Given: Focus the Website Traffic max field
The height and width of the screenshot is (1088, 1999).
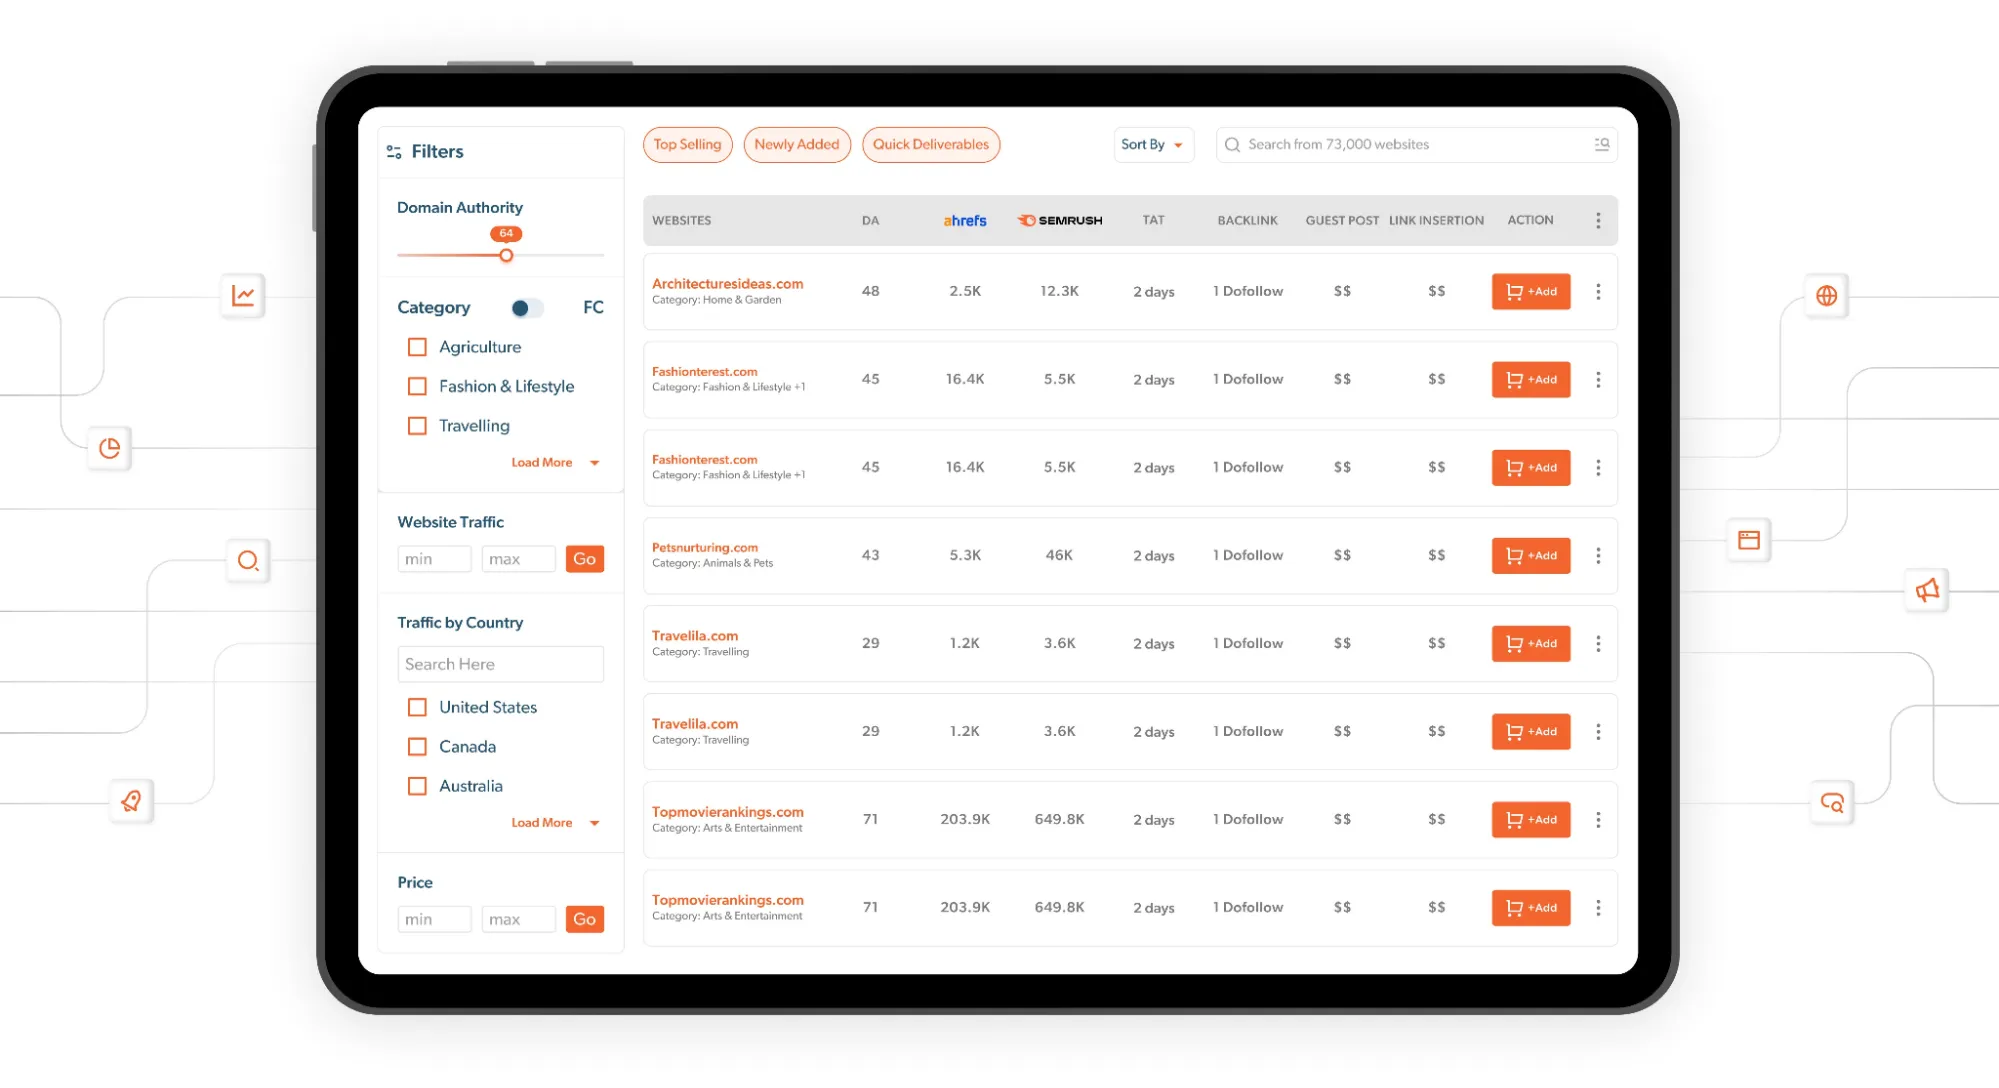Looking at the screenshot, I should (518, 560).
